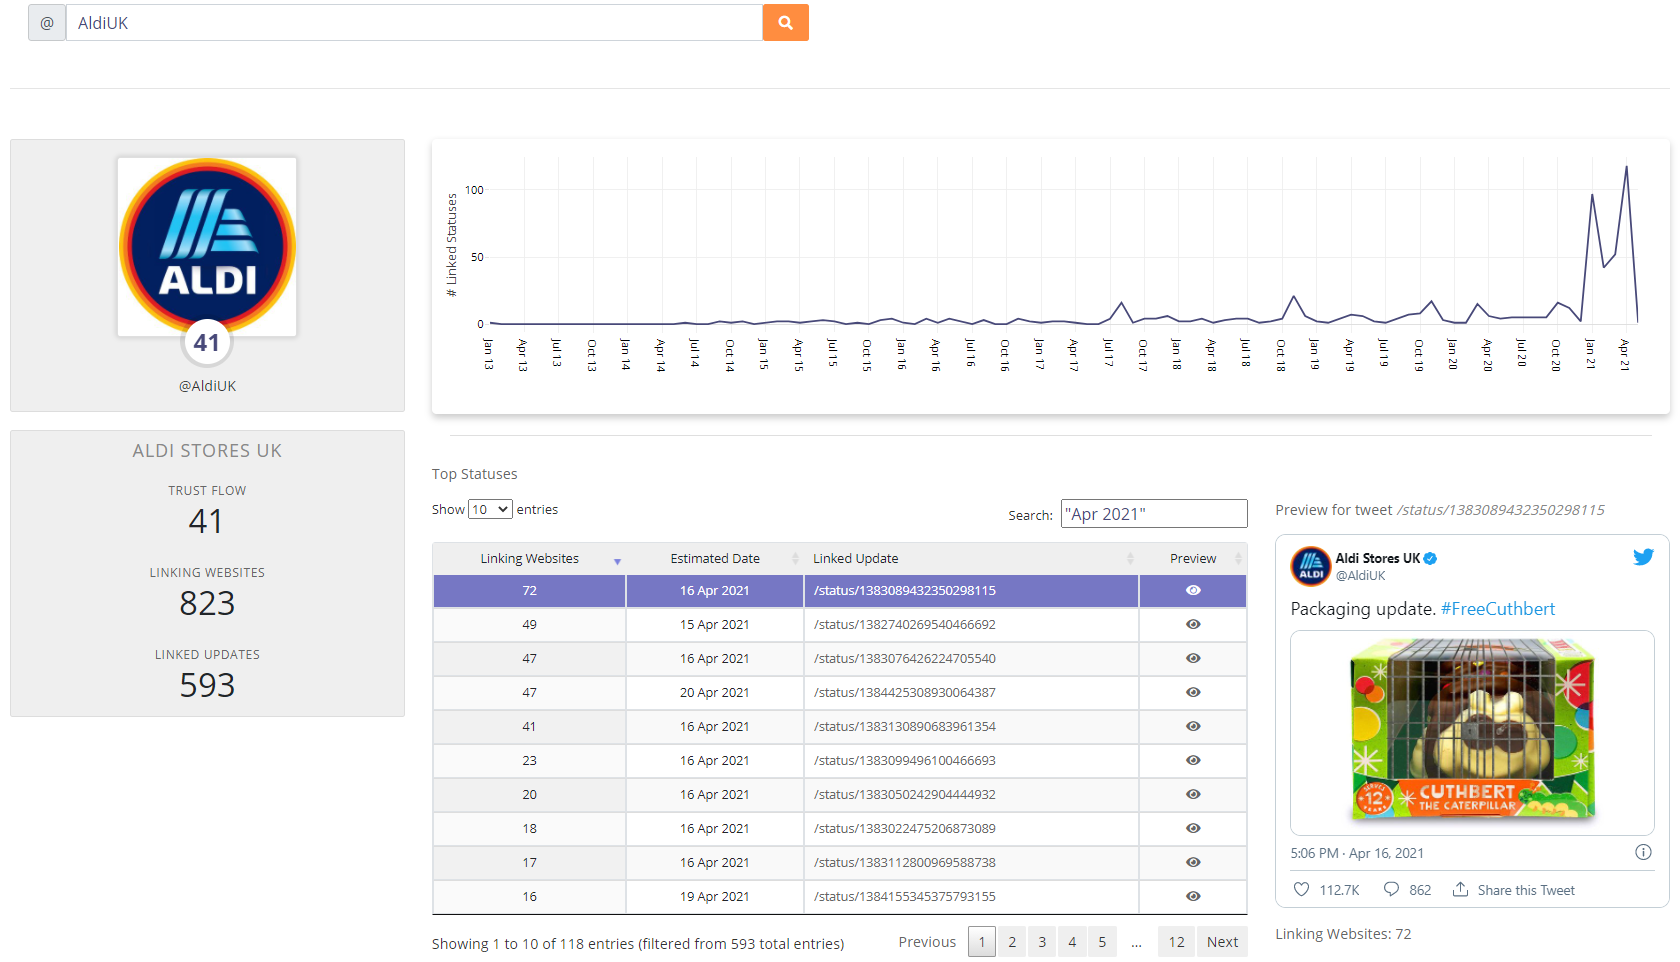Screen dimensions: 1680x962
Task: Preview status 1383076426224705540 via eye icon
Action: coord(1193,658)
